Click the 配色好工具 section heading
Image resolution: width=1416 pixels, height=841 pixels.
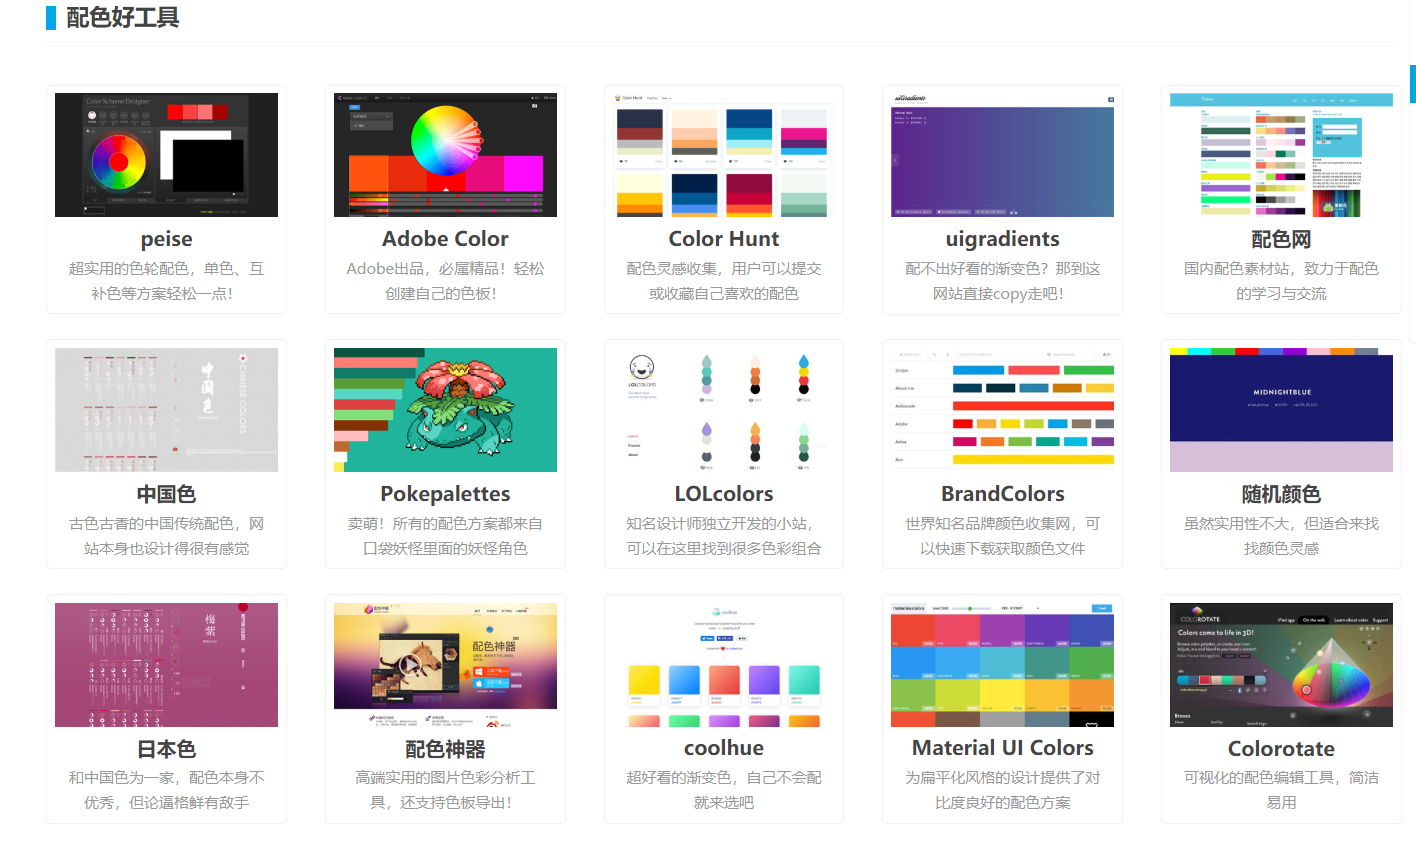point(122,17)
